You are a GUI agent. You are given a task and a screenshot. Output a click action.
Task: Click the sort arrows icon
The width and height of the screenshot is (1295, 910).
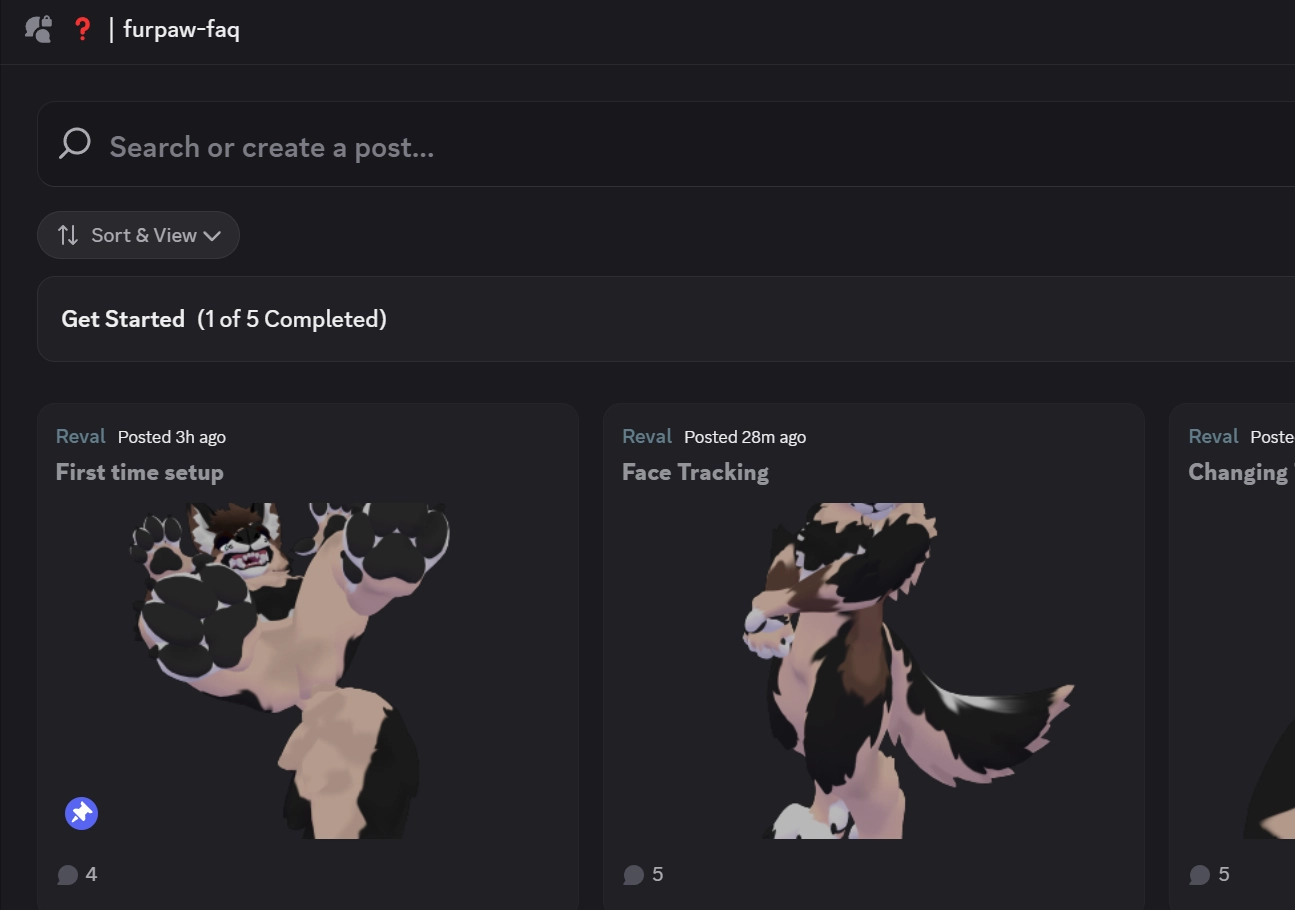pyautogui.click(x=68, y=235)
